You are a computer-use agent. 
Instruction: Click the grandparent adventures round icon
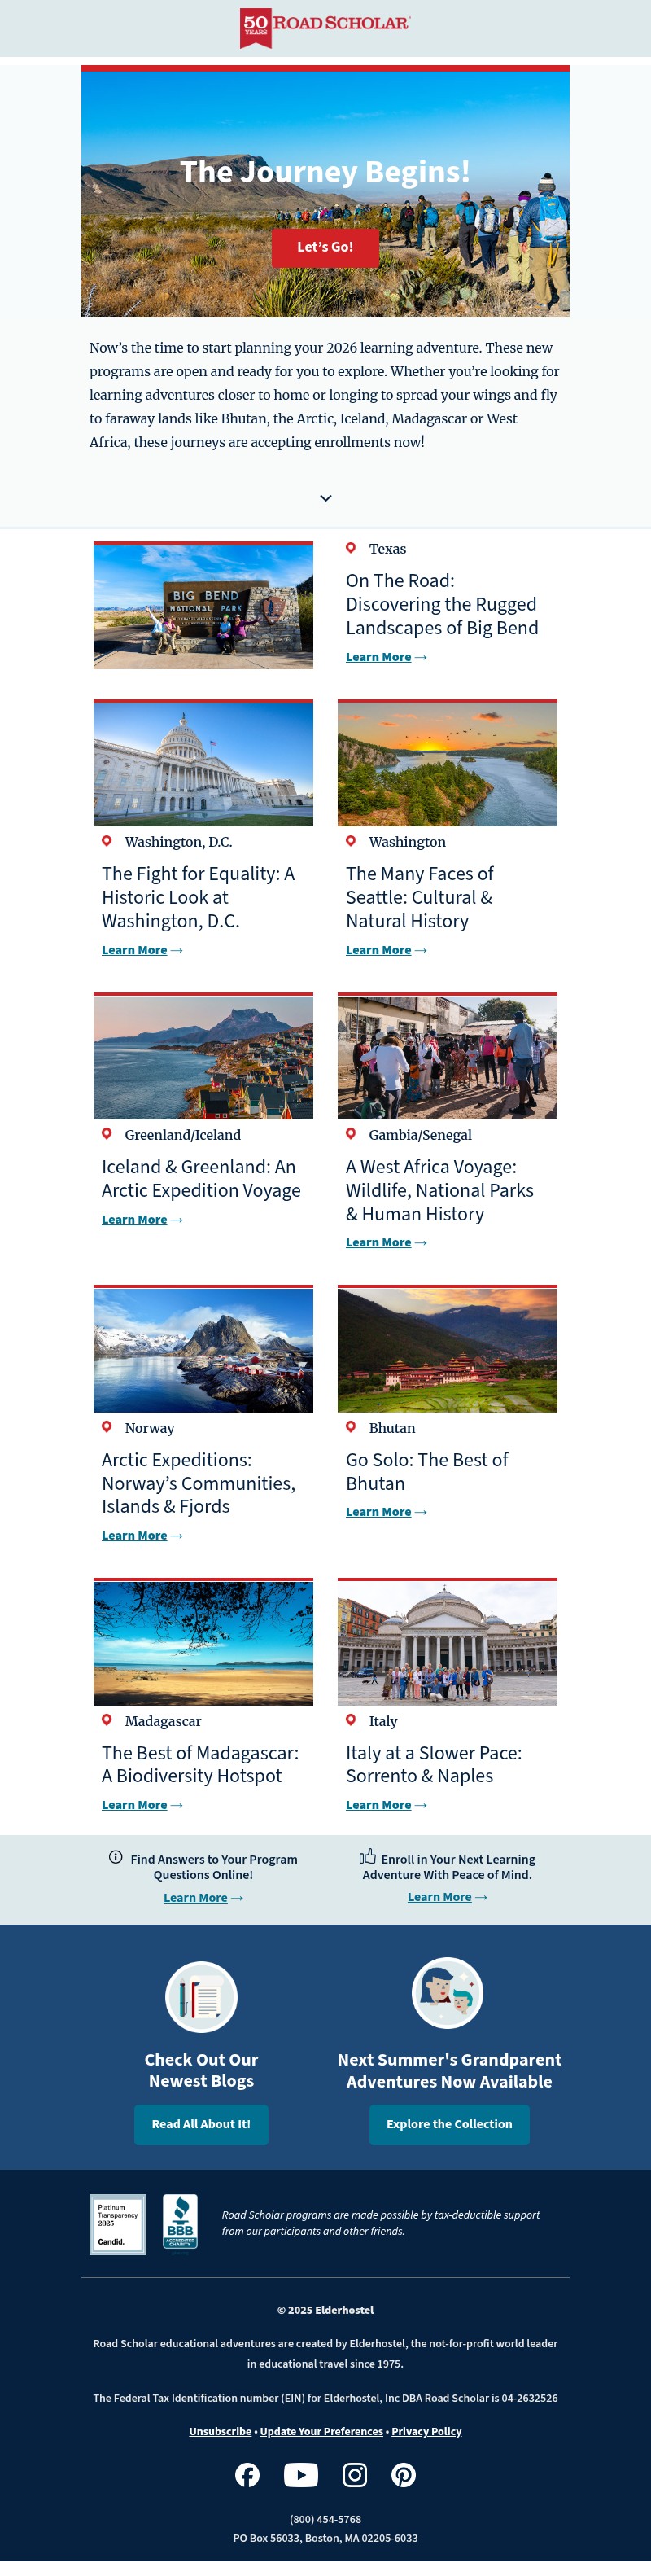[448, 1993]
